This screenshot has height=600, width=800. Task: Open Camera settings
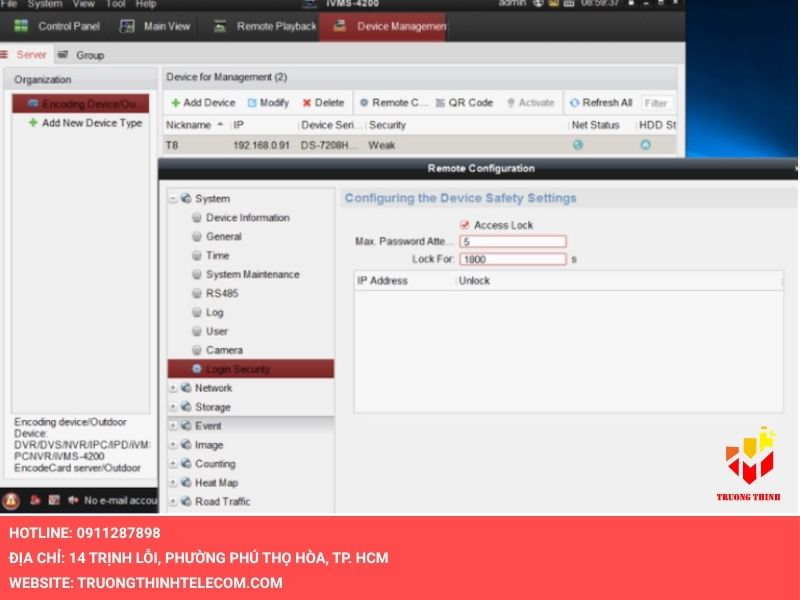[x=224, y=350]
